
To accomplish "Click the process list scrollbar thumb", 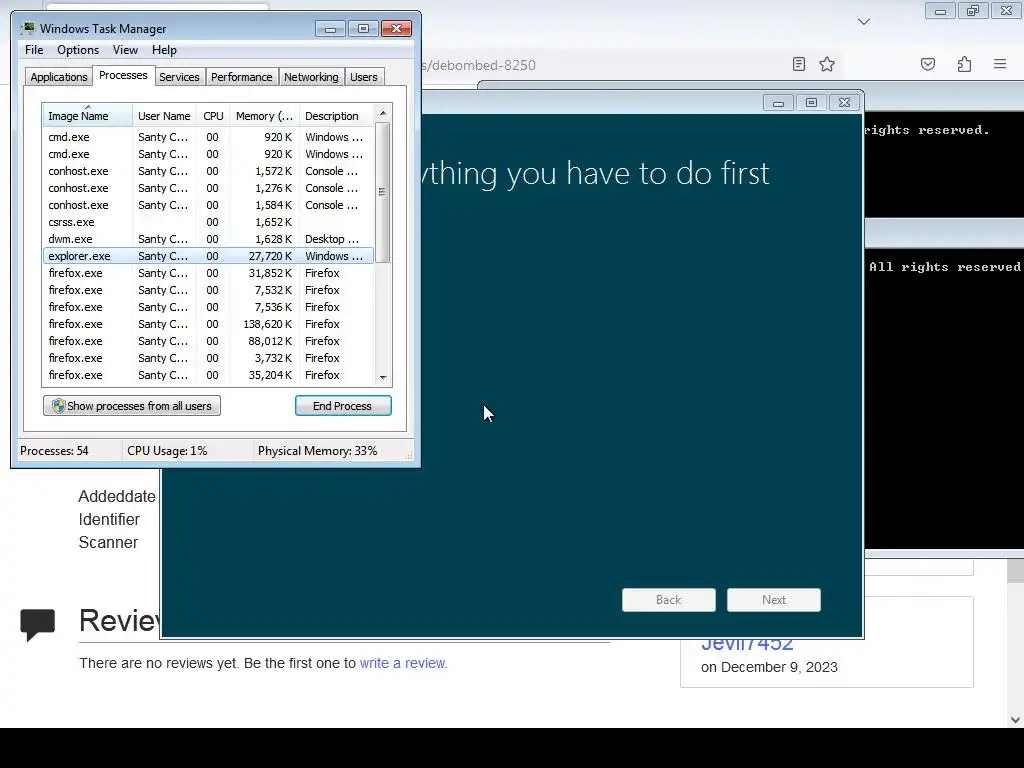I will point(383,192).
